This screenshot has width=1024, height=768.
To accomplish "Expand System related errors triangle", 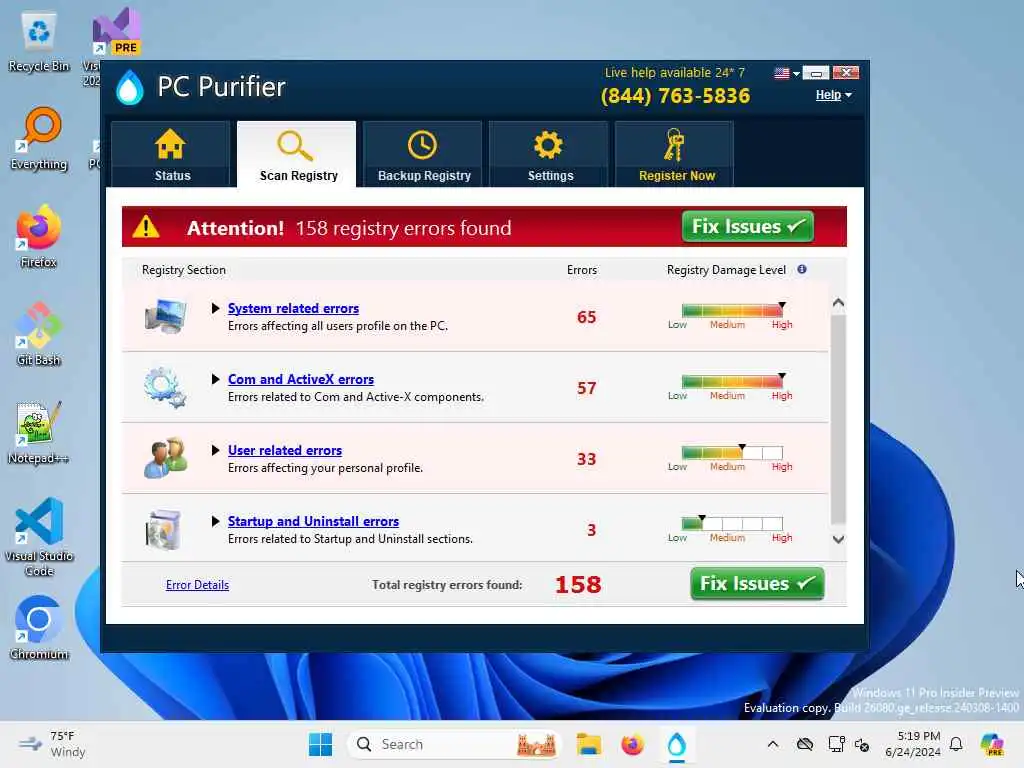I will pyautogui.click(x=216, y=308).
